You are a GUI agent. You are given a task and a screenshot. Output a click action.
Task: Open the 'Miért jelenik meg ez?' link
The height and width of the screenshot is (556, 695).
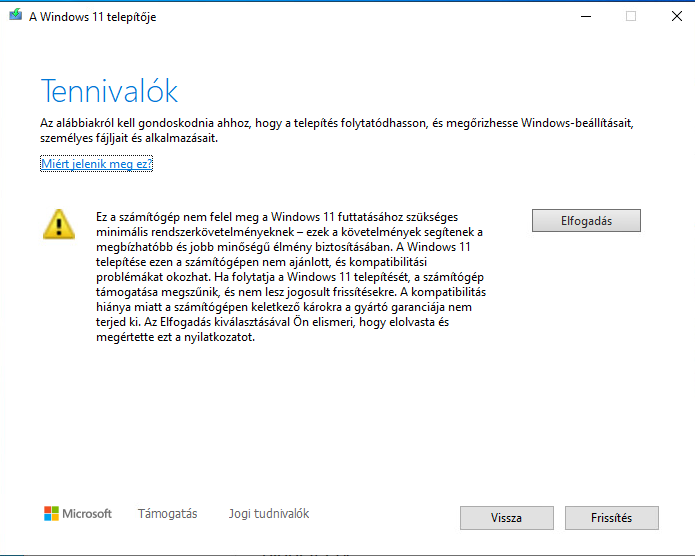97,164
